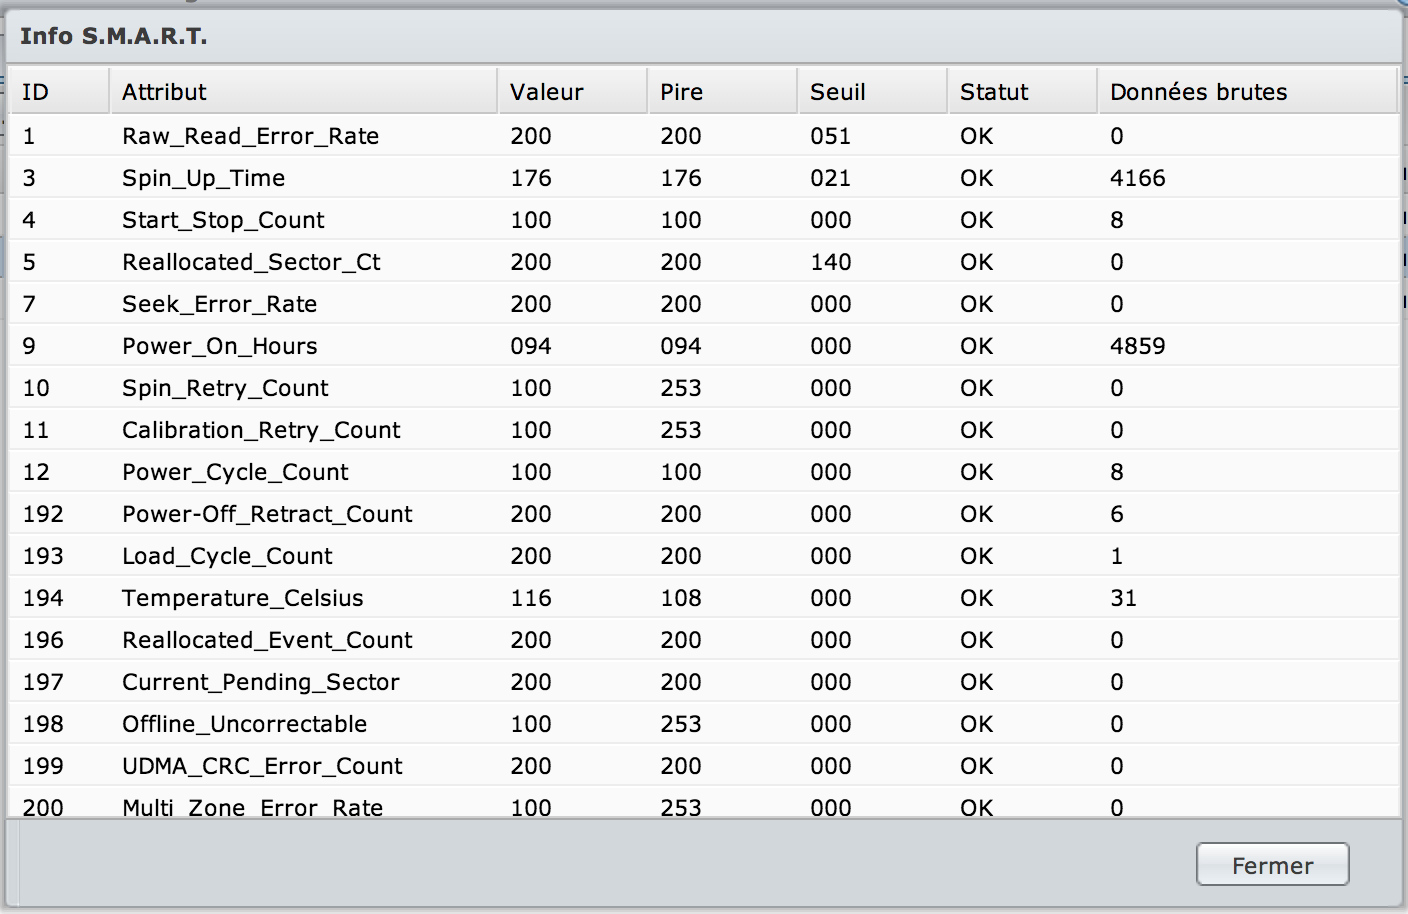Screen dimensions: 1408x914
Task: Select the Power-Off_Retract_Count row
Action: [x=267, y=514]
